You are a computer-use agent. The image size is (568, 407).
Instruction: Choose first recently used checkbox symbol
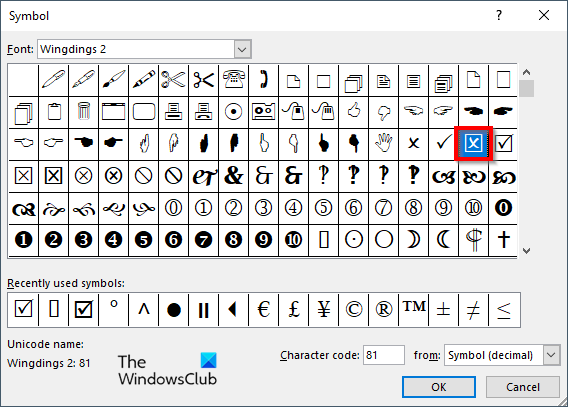tap(23, 310)
